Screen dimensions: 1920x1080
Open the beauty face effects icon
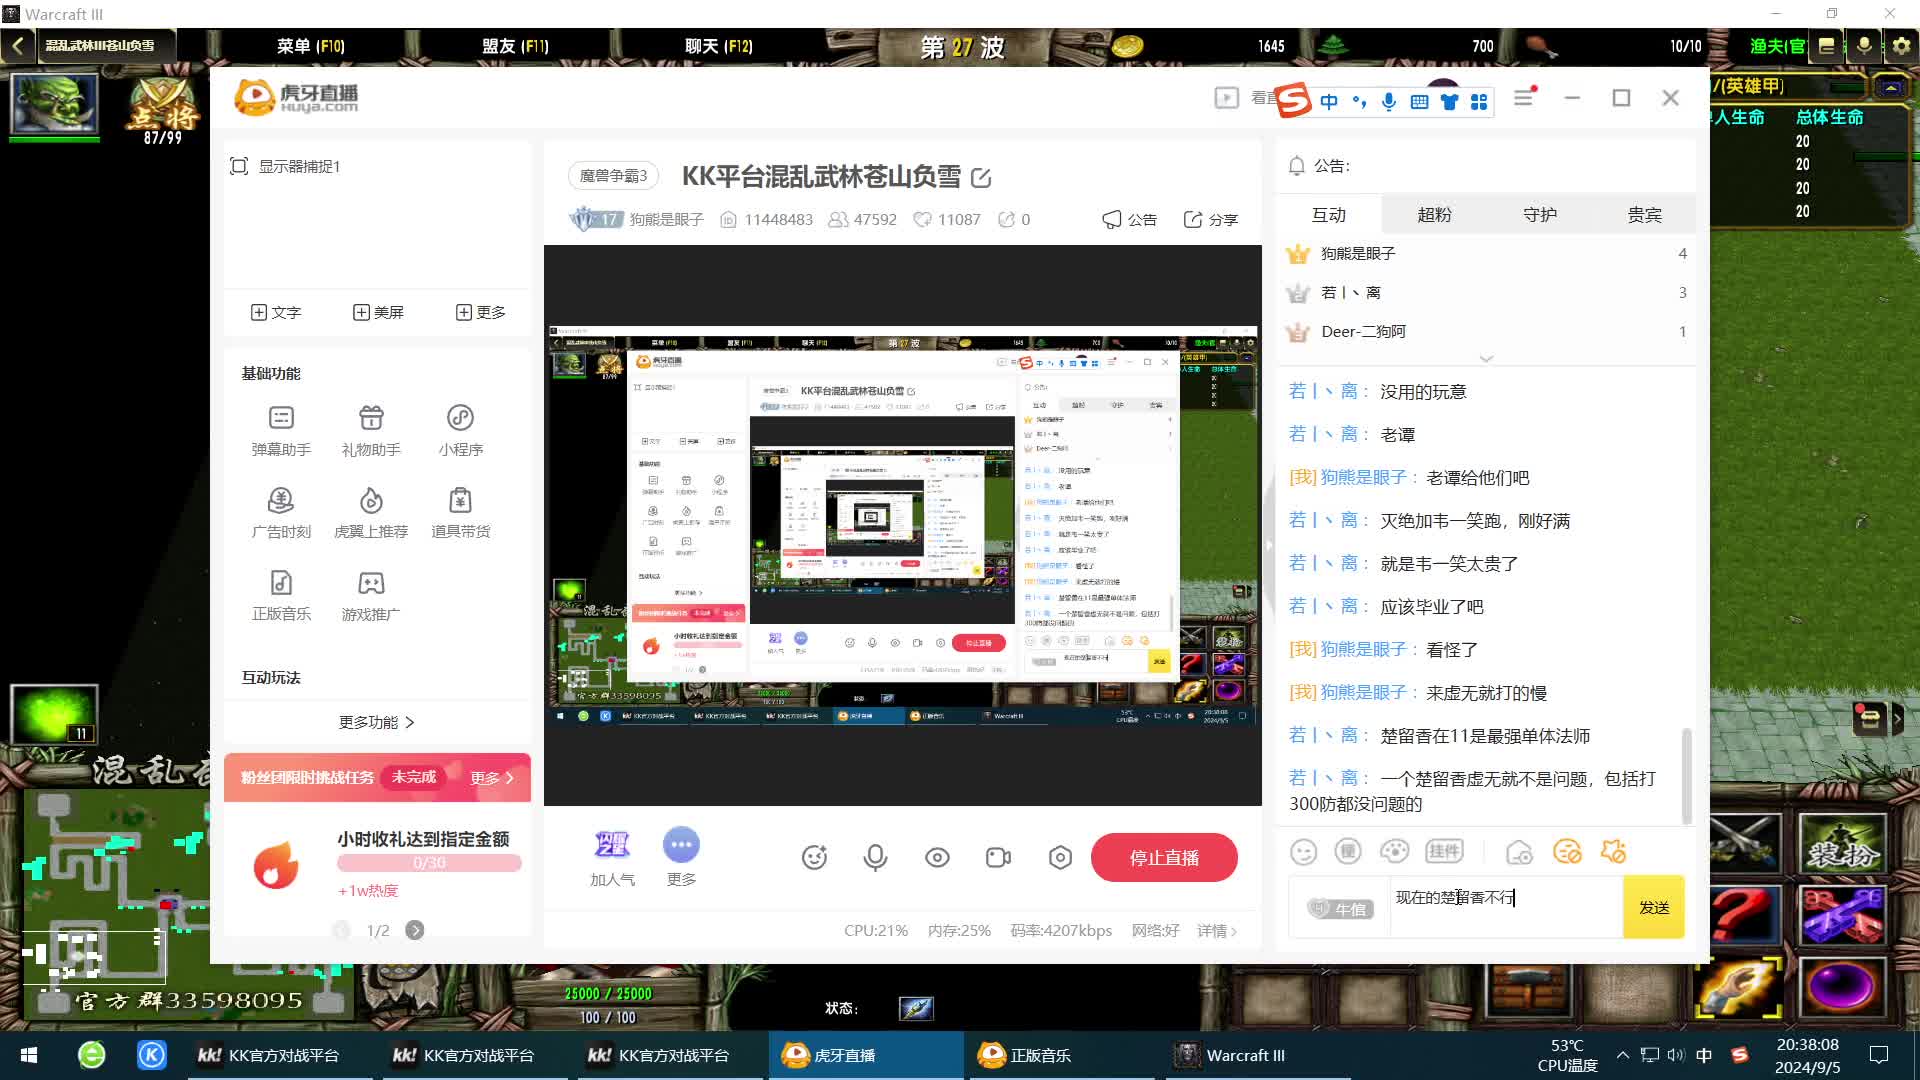814,857
